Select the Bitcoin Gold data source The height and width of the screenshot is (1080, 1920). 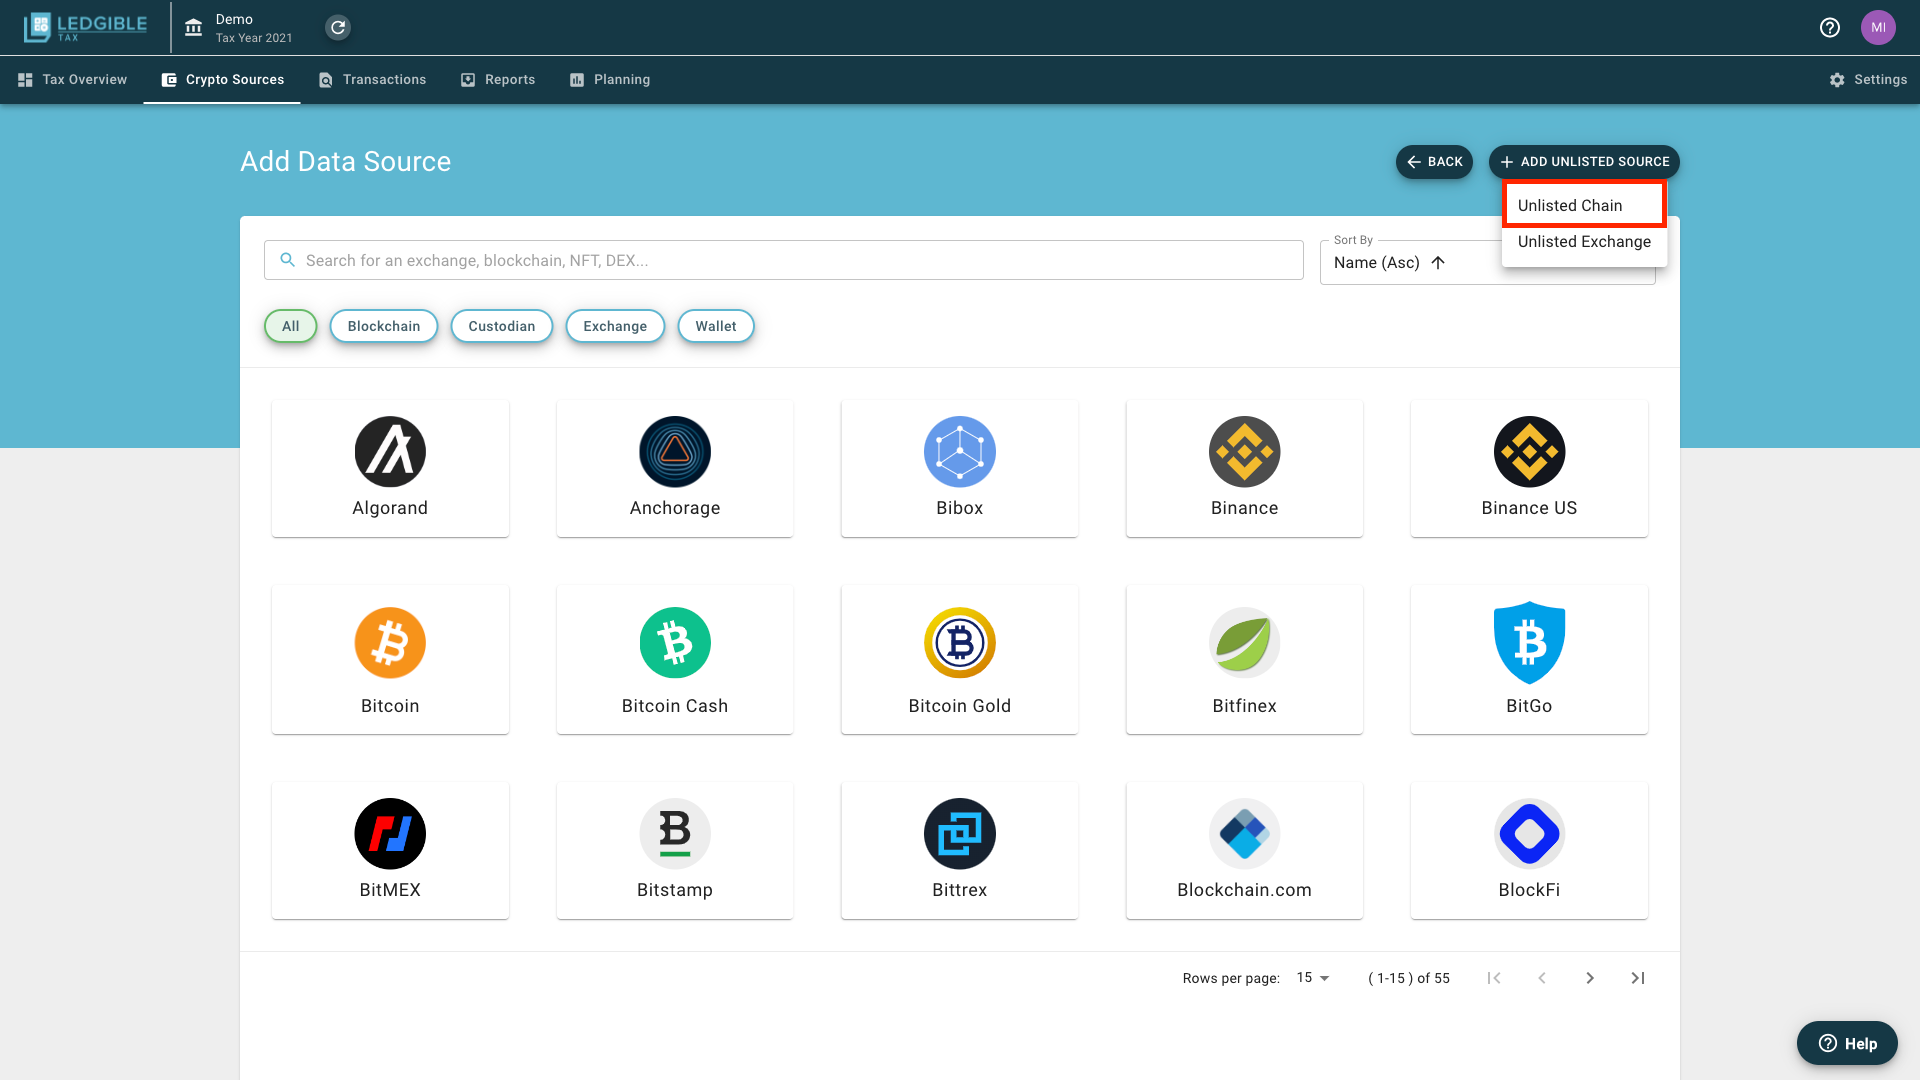tap(960, 660)
